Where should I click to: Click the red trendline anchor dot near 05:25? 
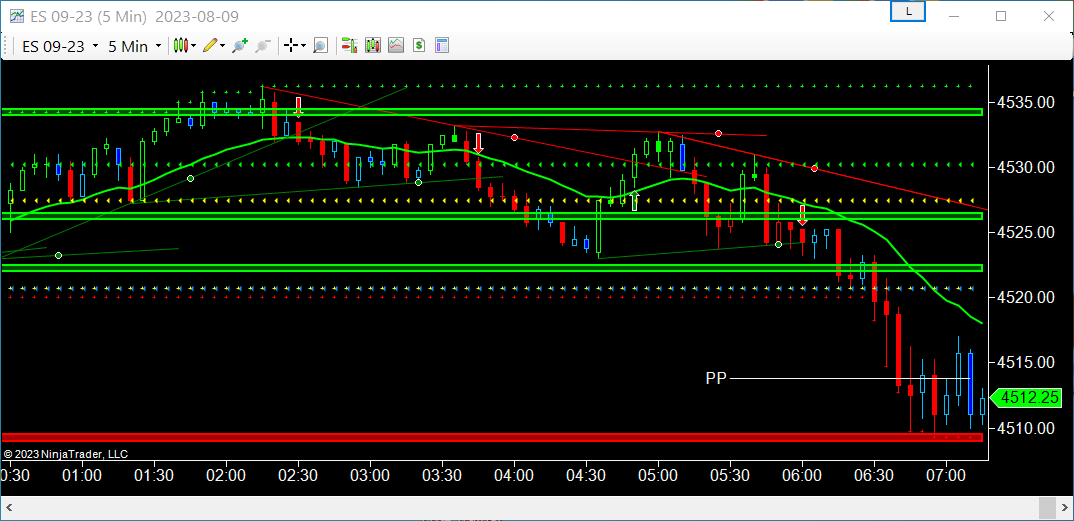[718, 134]
